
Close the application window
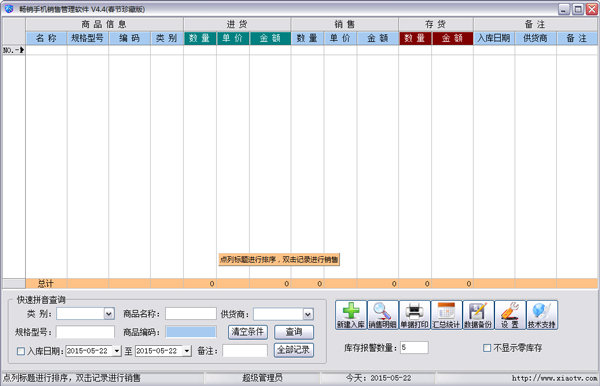[x=592, y=9]
